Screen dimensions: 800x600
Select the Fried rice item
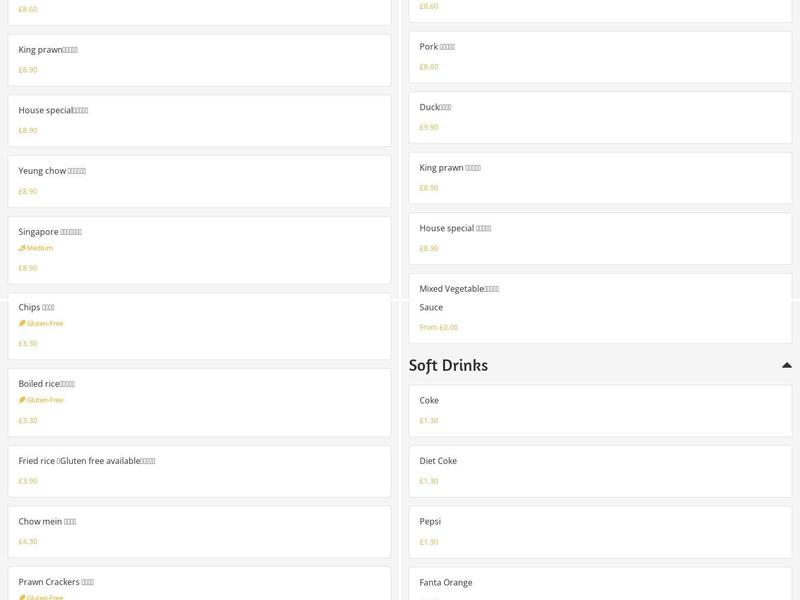(x=199, y=471)
